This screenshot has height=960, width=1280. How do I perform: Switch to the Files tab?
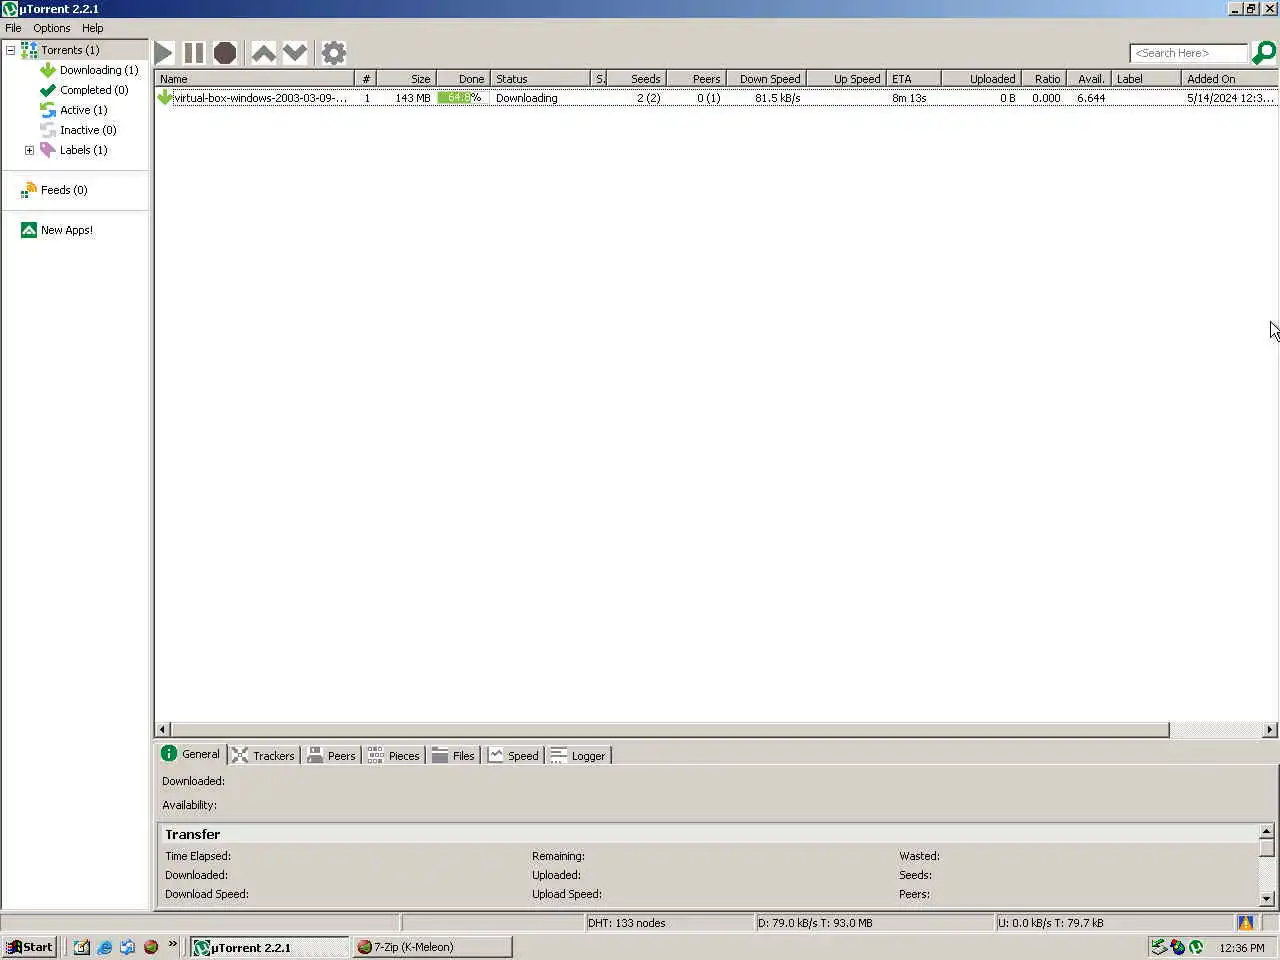(x=453, y=755)
